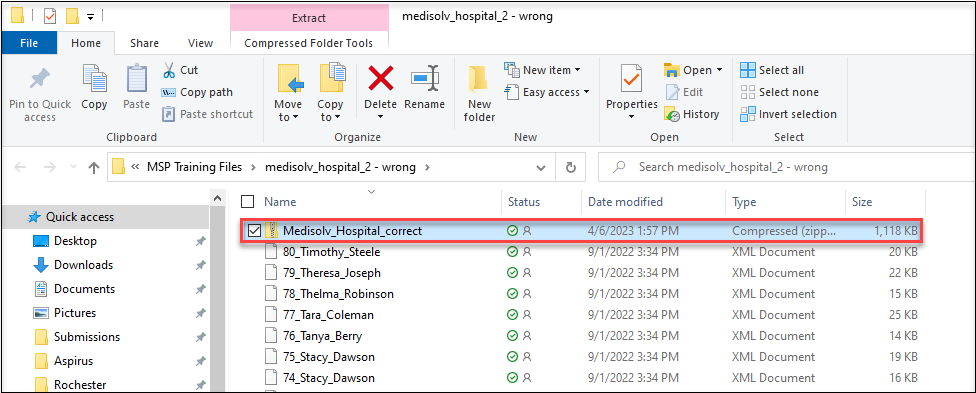
Task: Open the Open dropdown in ribbon
Action: (x=693, y=70)
